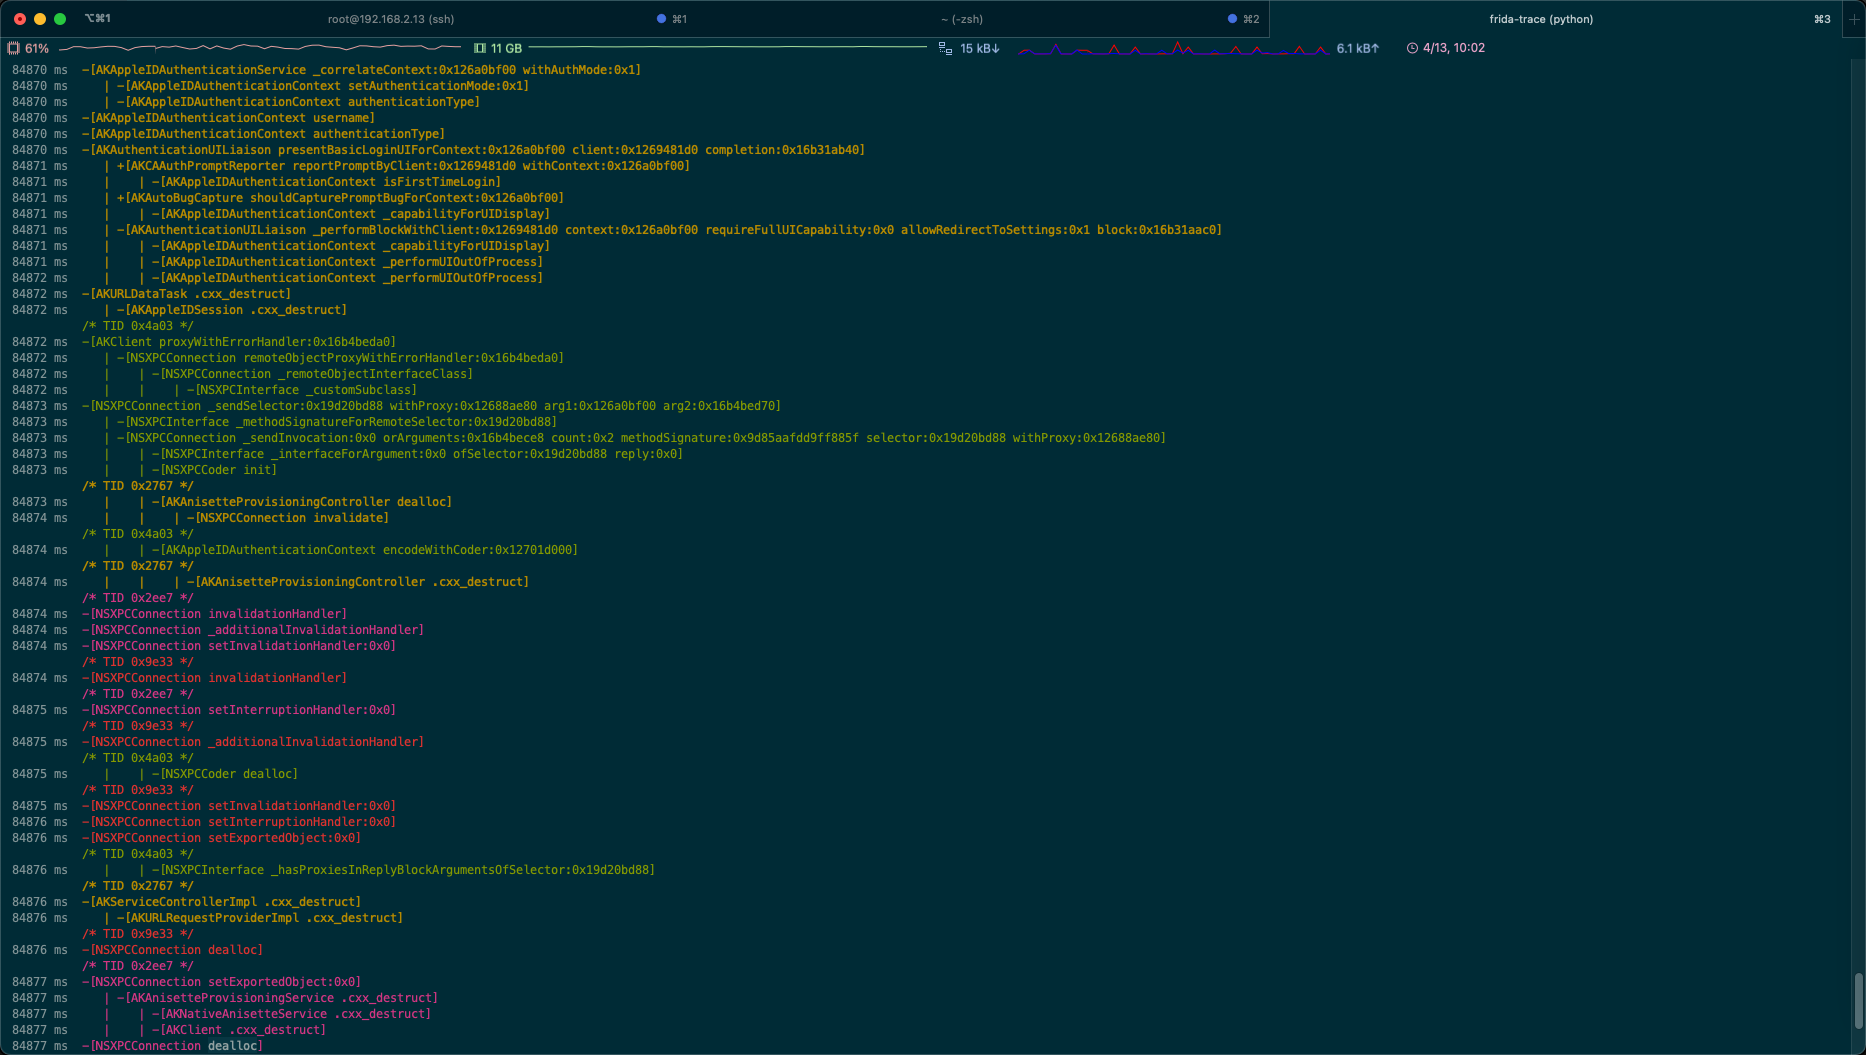Image resolution: width=1866 pixels, height=1055 pixels.
Task: Click the NSXPCInterface _customSubclass line
Action: tap(302, 390)
